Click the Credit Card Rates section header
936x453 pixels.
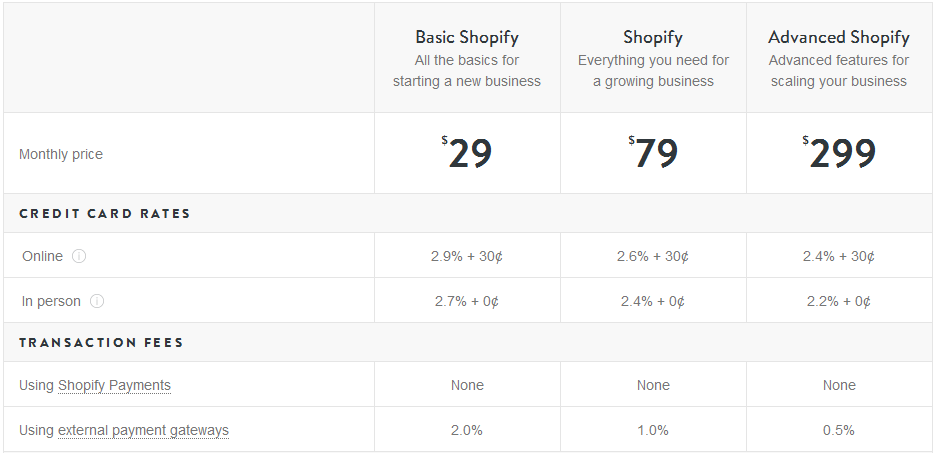tap(104, 213)
